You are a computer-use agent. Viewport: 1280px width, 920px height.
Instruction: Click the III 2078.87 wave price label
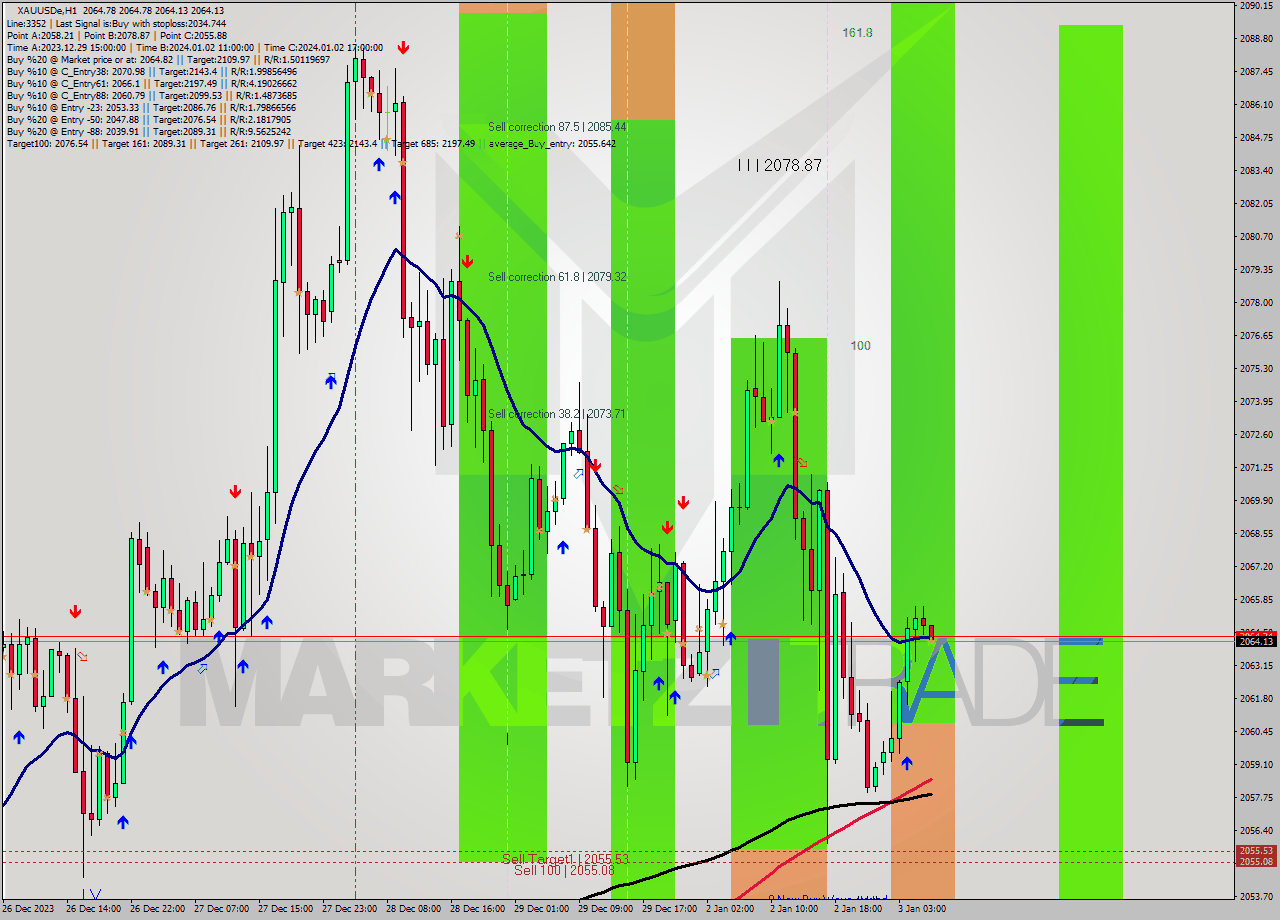click(x=779, y=165)
